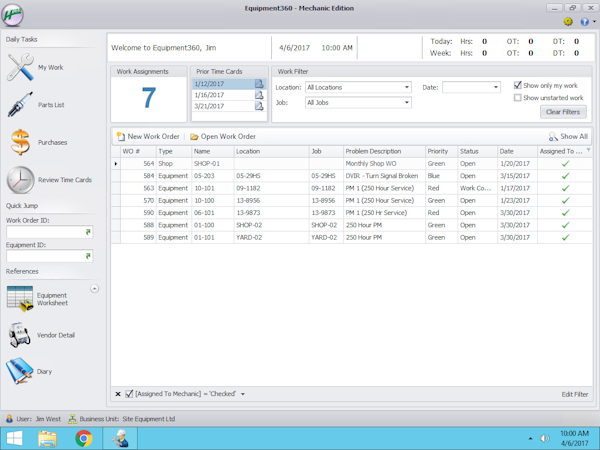This screenshot has width=600, height=450.
Task: Open time card document icon for 3/21/2017
Action: (x=259, y=106)
